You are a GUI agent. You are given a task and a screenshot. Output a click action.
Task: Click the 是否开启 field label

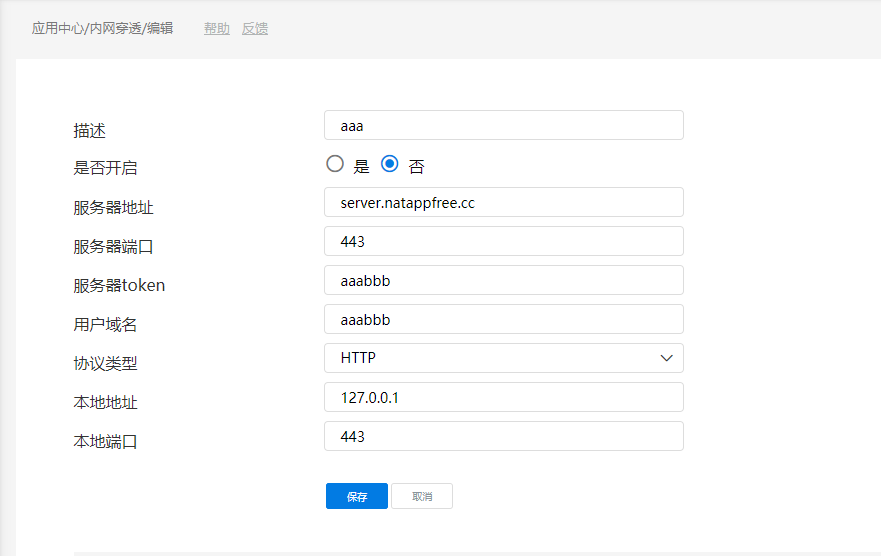pyautogui.click(x=105, y=168)
